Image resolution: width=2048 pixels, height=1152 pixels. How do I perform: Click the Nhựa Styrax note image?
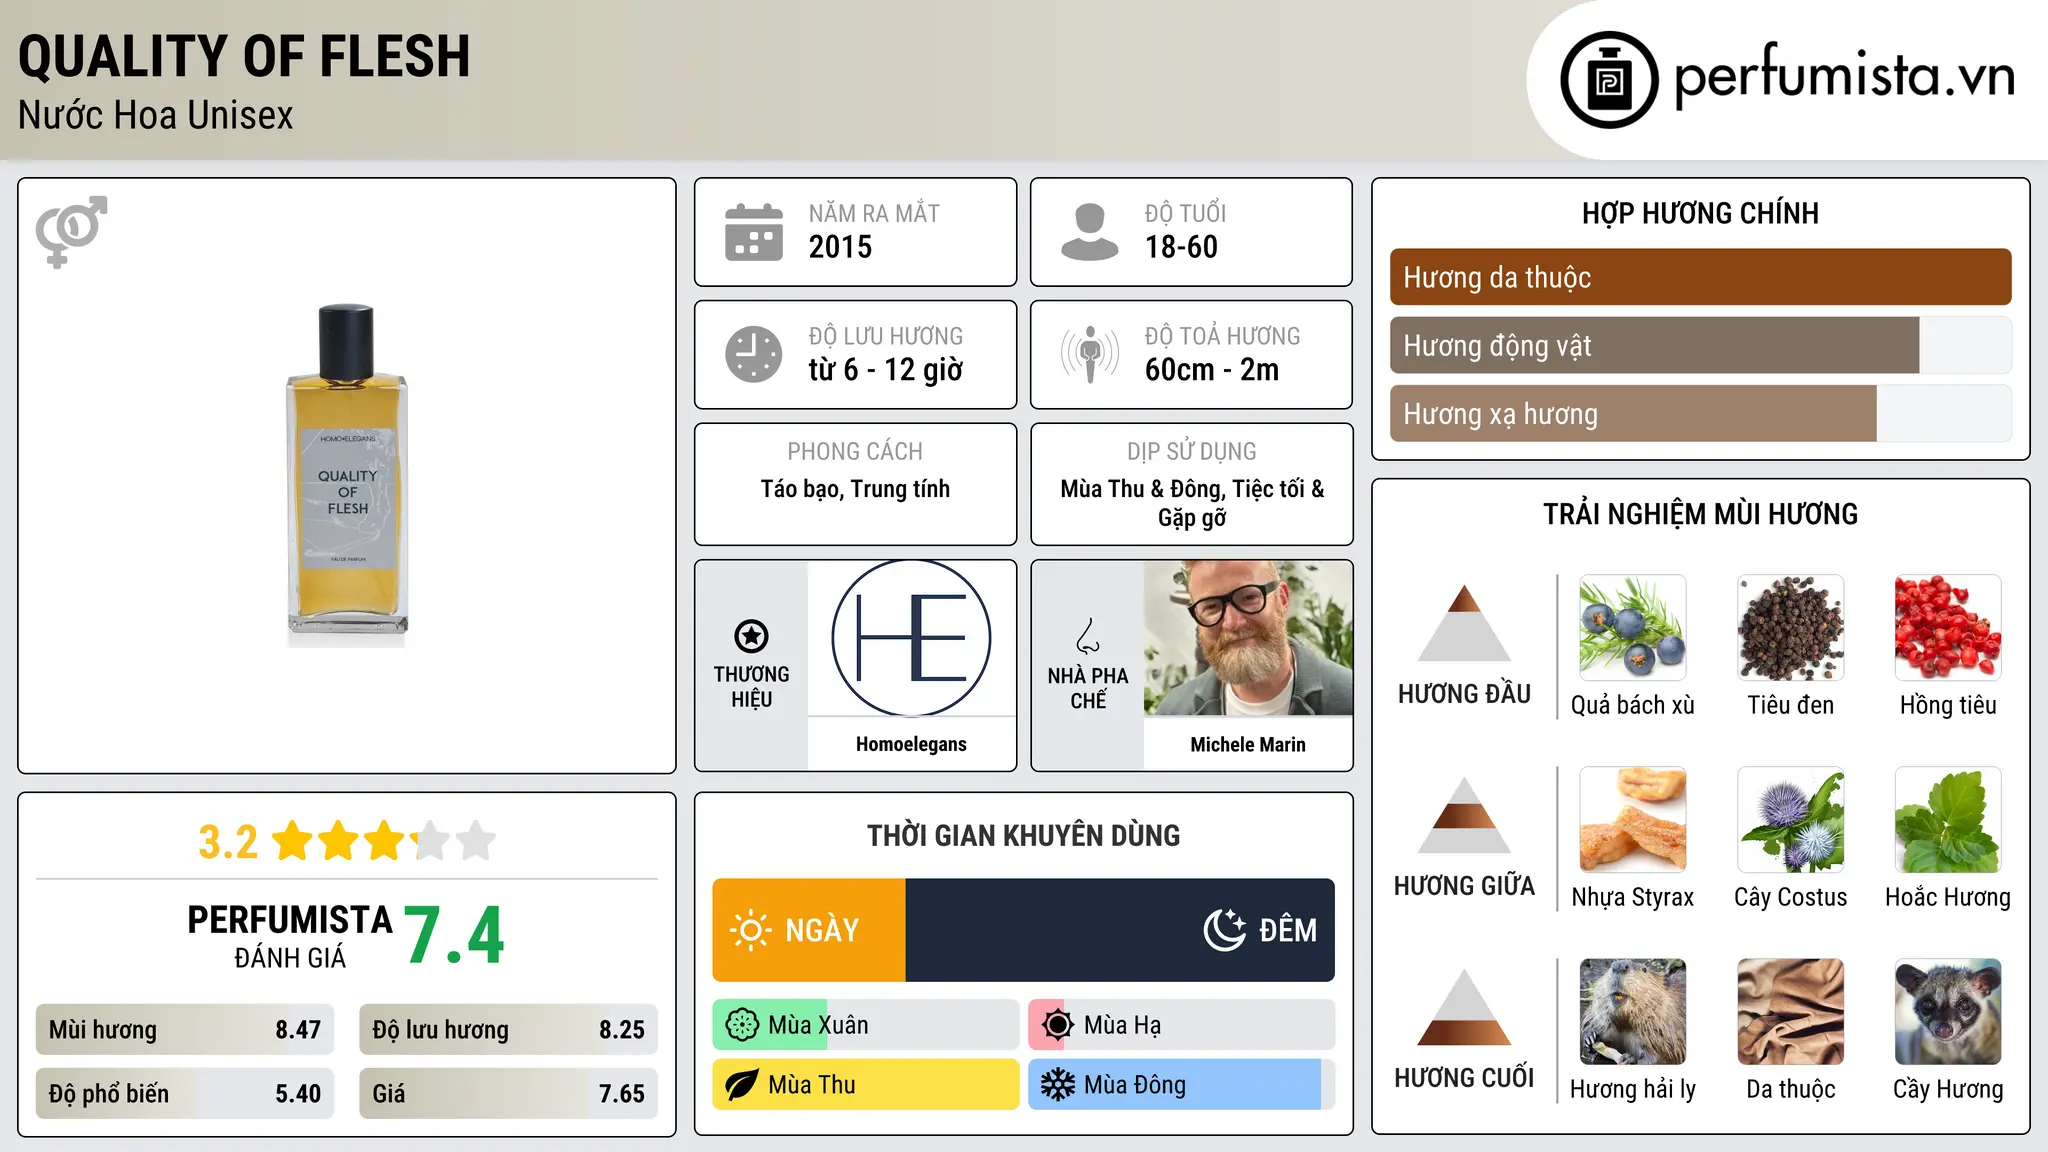coord(1633,820)
